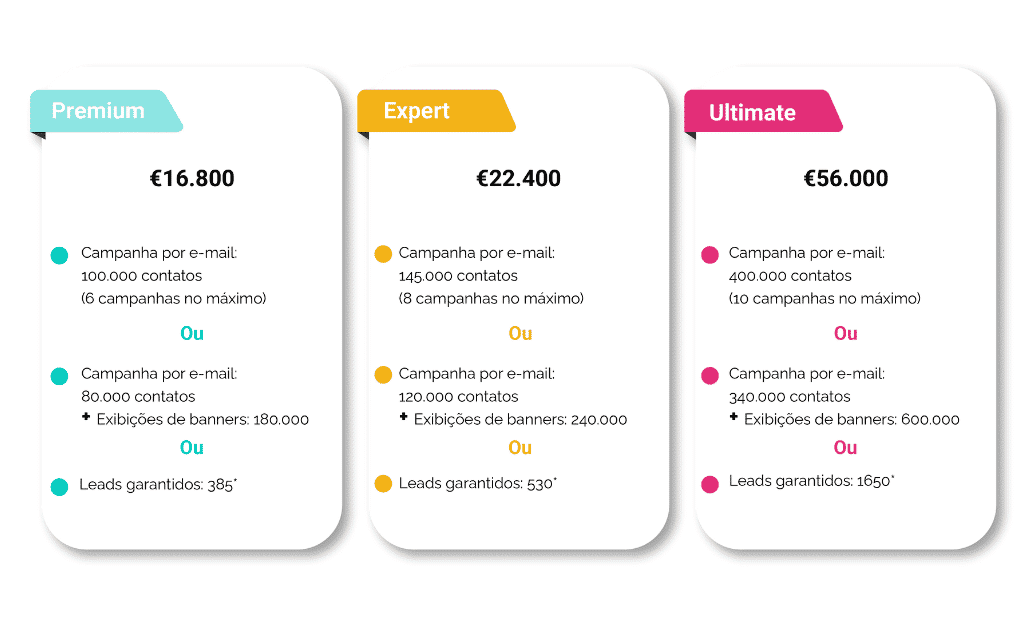The height and width of the screenshot is (629, 1024).
Task: Click teal bullet beside 100.000 contatos campaign
Action: (59, 256)
